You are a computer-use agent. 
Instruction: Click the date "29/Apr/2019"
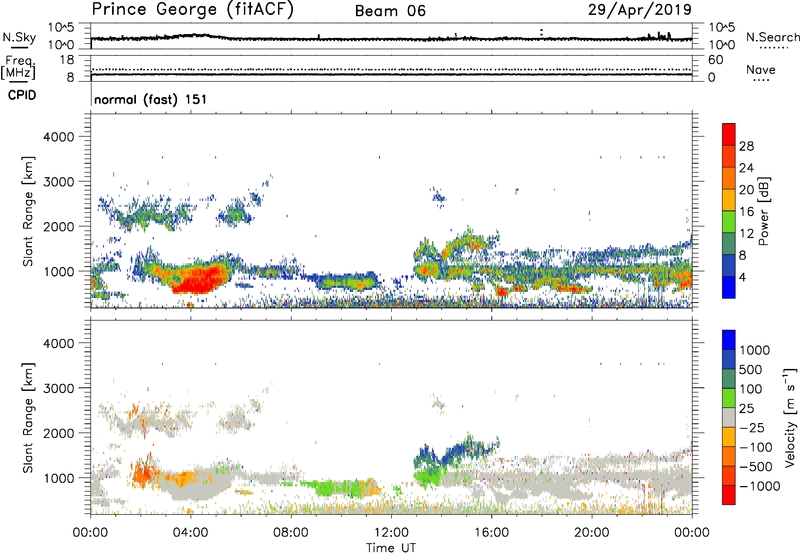tap(640, 9)
